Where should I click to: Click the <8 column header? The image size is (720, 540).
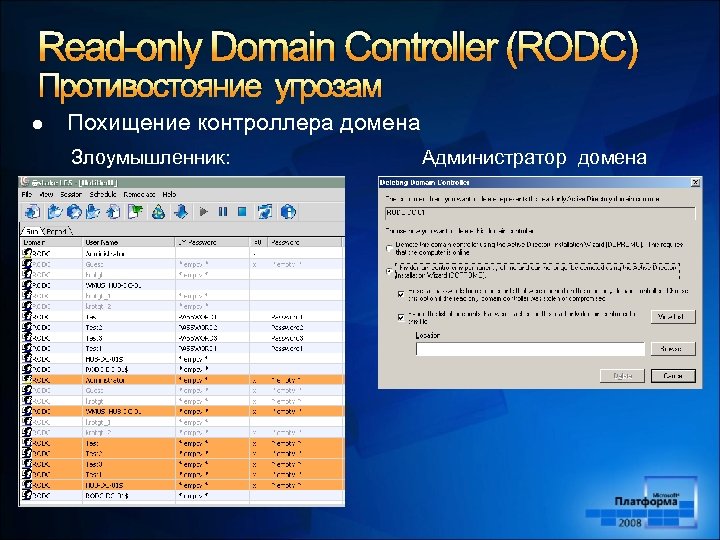click(x=259, y=242)
